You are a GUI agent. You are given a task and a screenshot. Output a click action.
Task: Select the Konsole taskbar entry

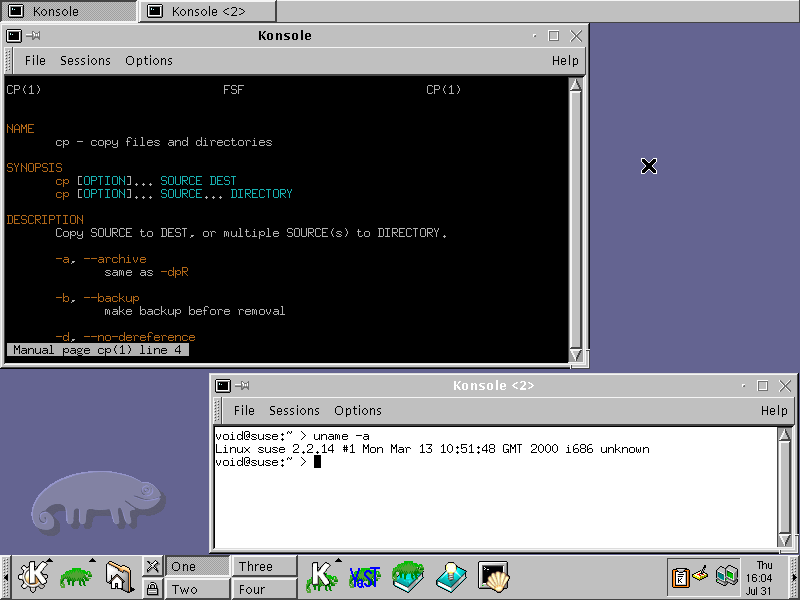point(69,11)
